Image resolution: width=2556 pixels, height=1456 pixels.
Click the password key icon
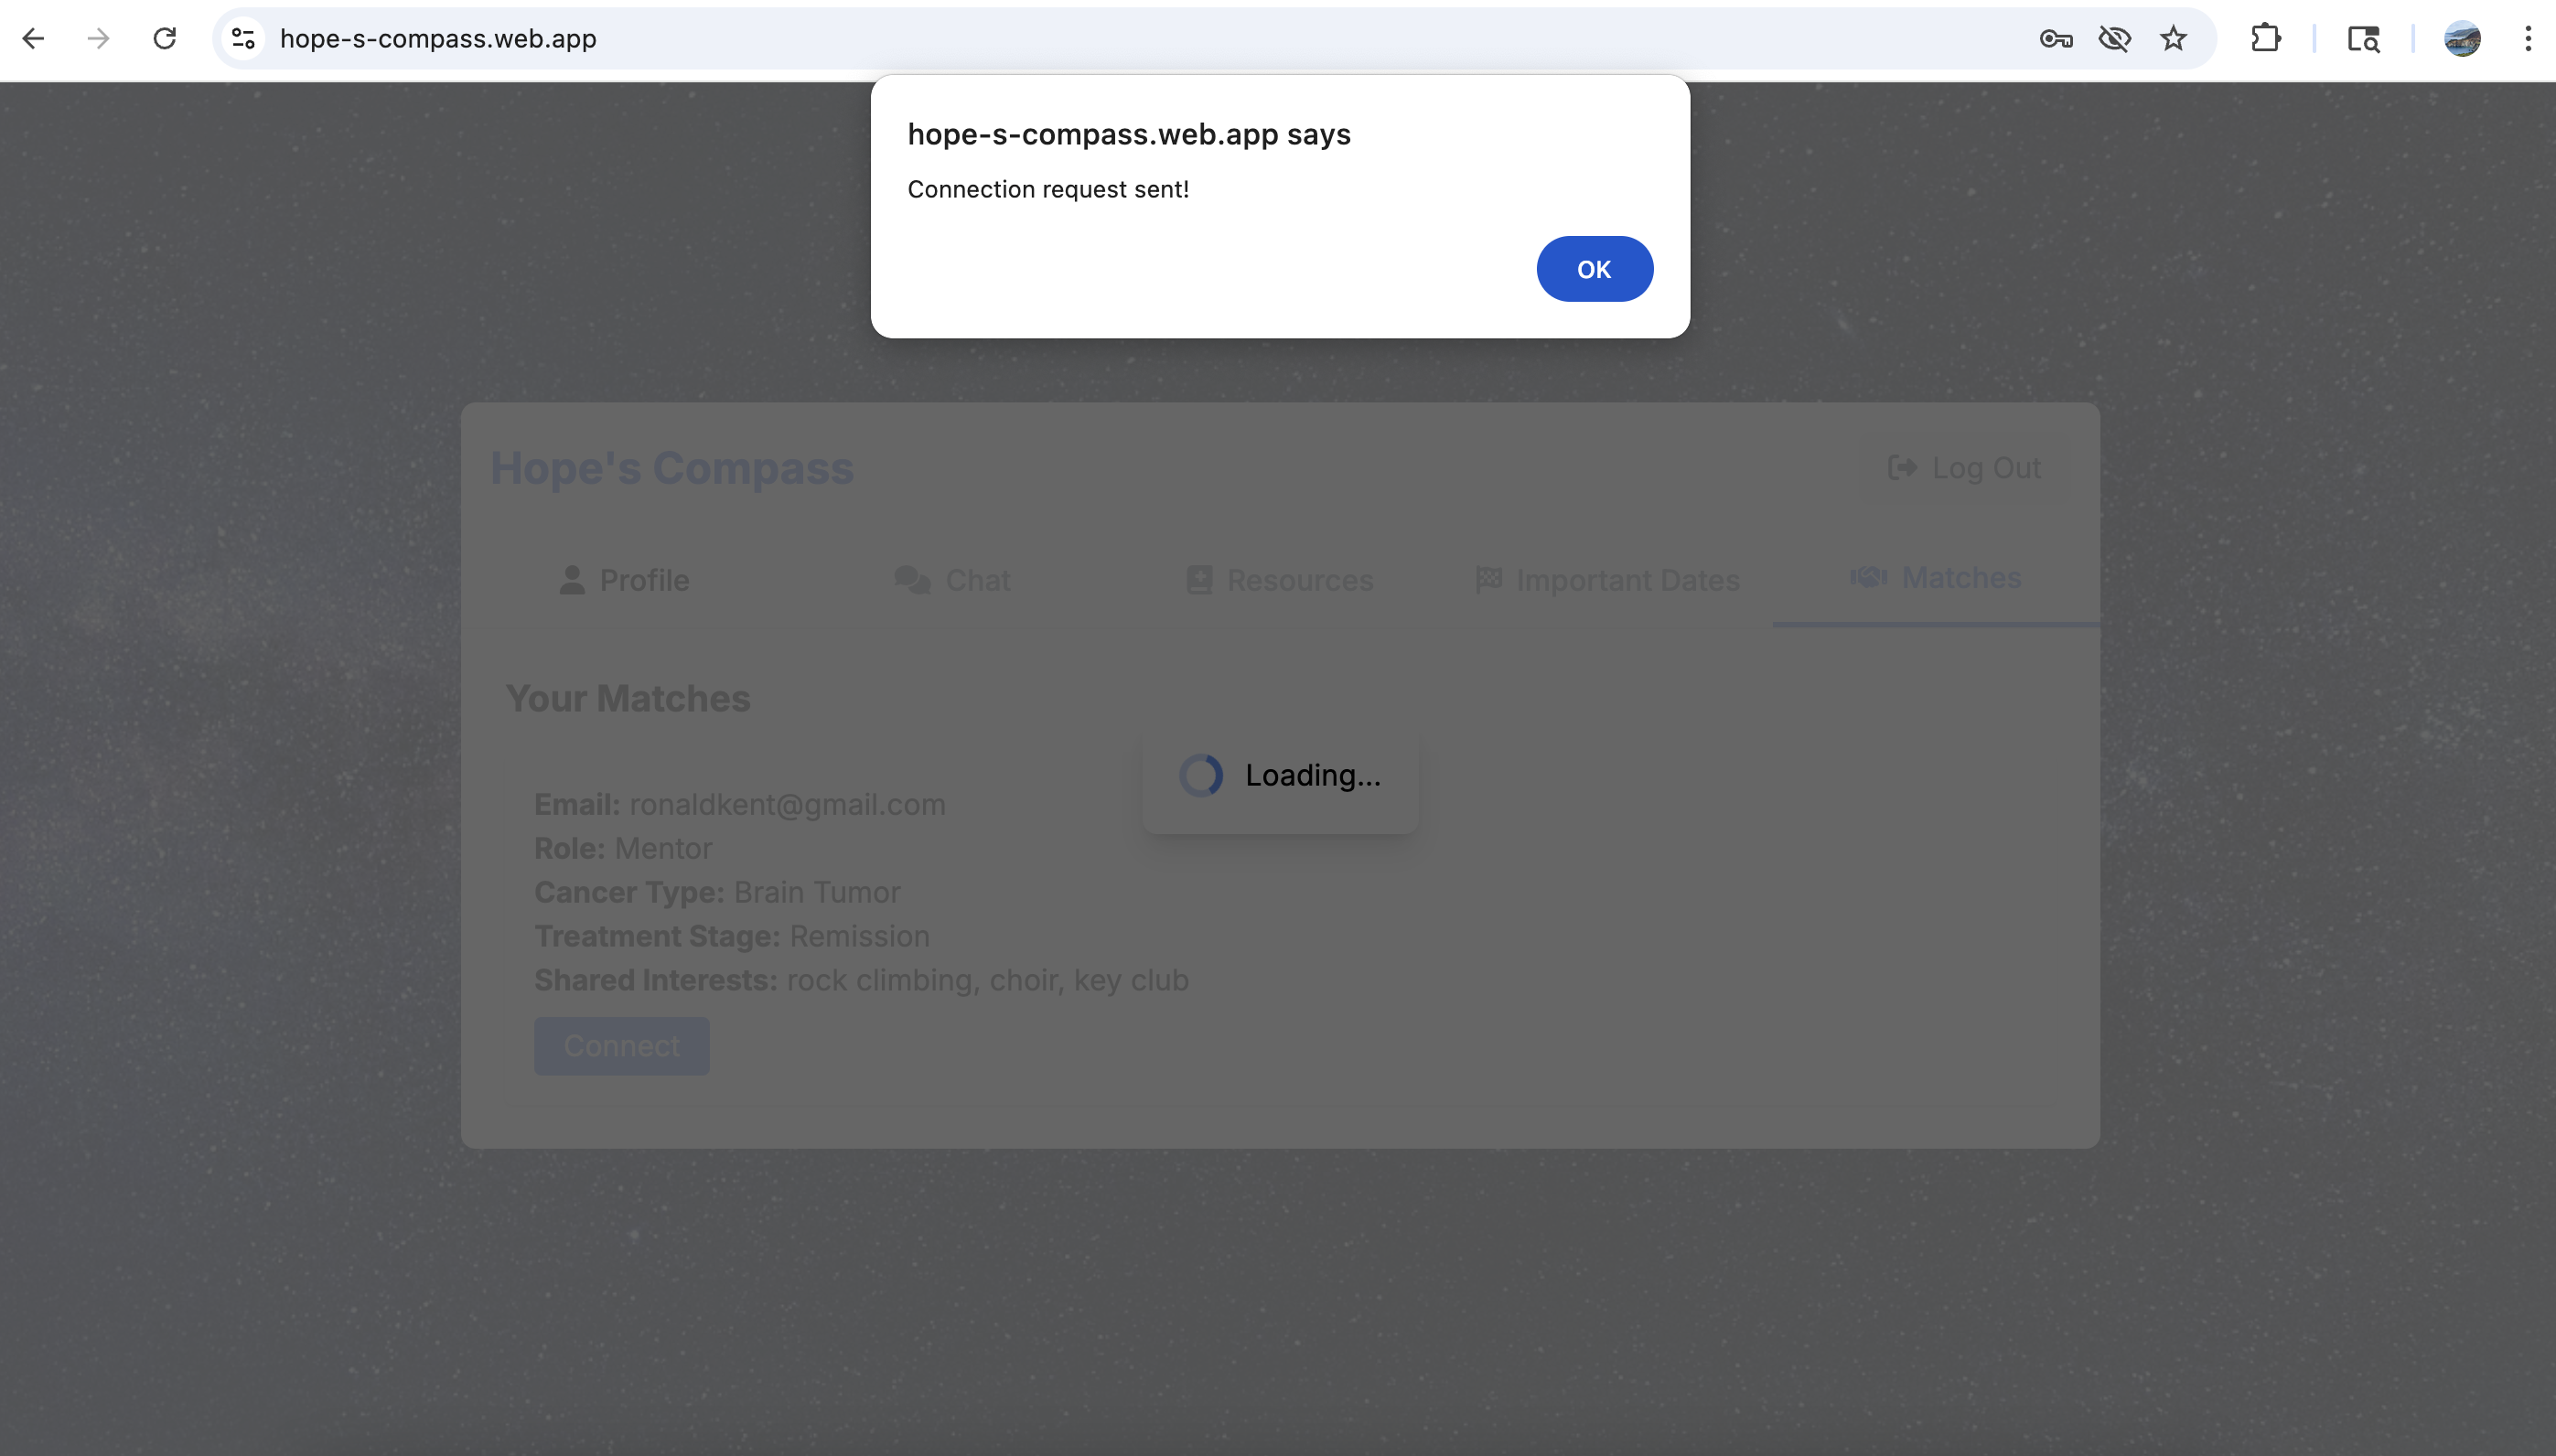click(x=2055, y=39)
